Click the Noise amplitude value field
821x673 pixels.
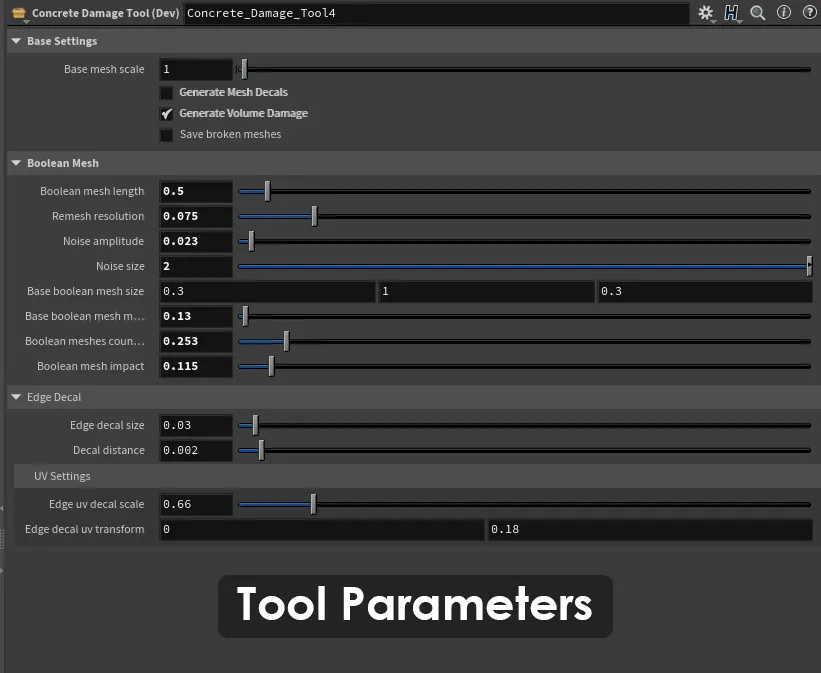pos(196,241)
